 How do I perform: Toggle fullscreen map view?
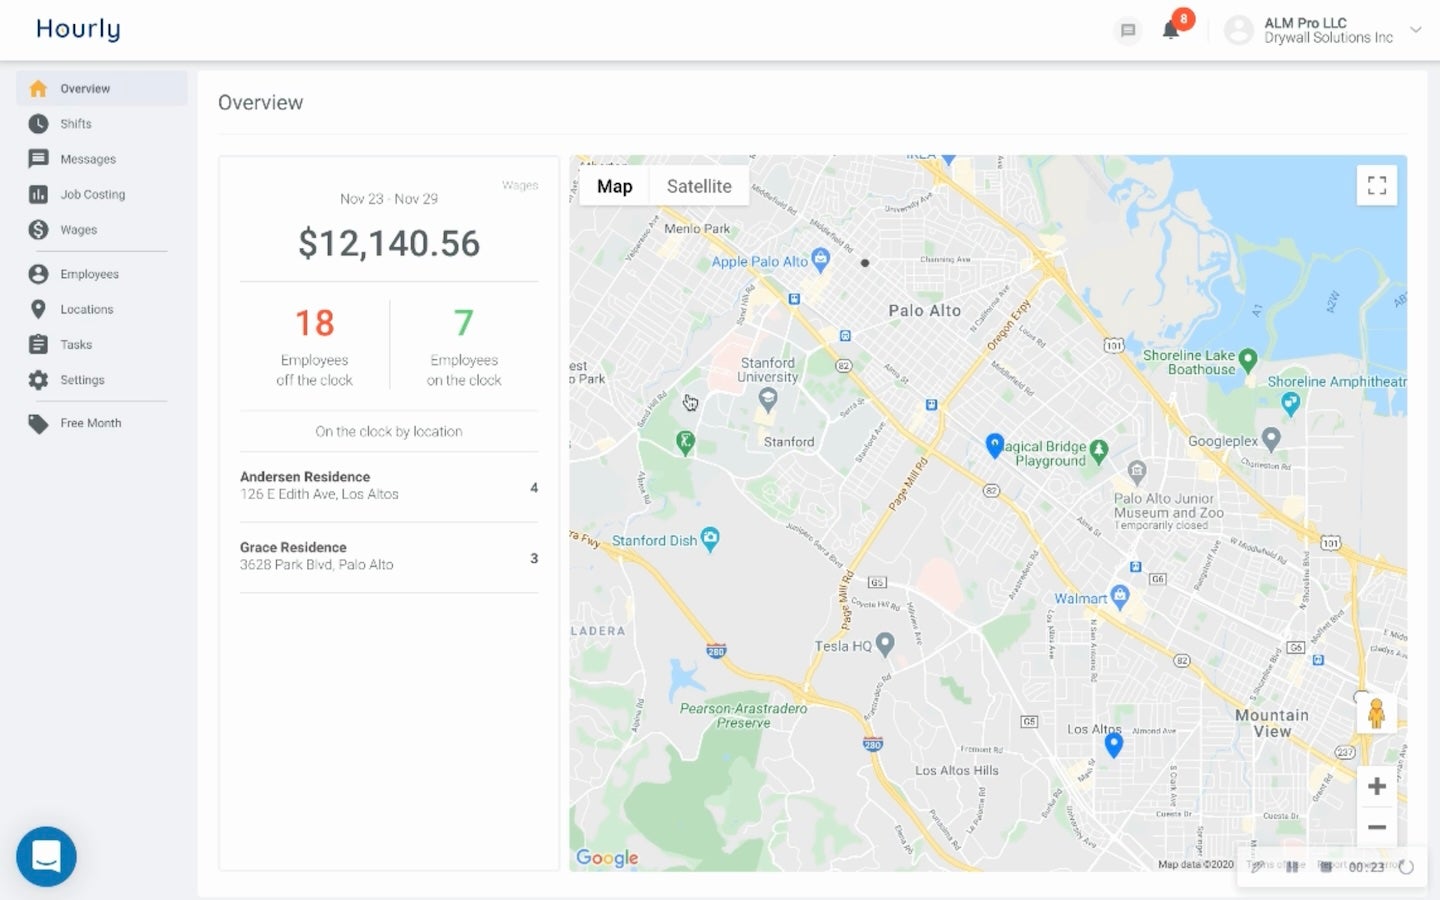click(x=1377, y=185)
